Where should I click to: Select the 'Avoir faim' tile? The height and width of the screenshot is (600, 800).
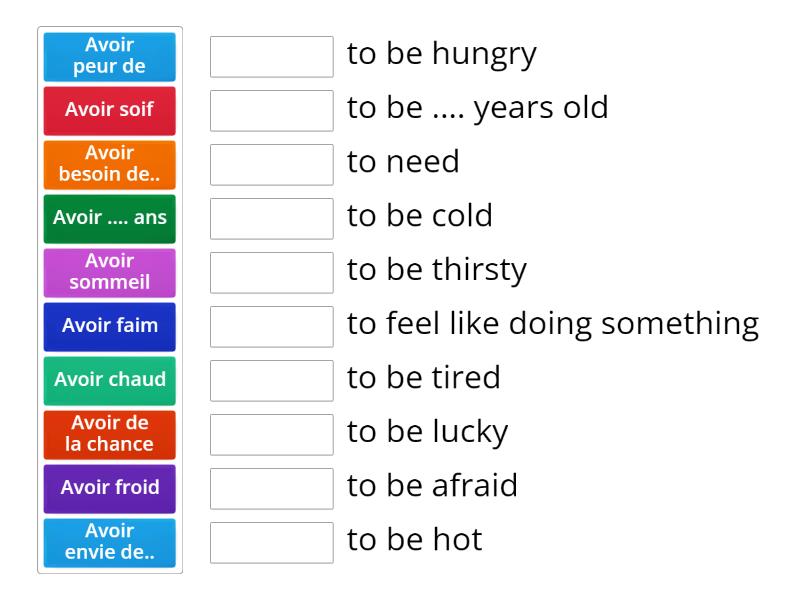pyautogui.click(x=108, y=326)
